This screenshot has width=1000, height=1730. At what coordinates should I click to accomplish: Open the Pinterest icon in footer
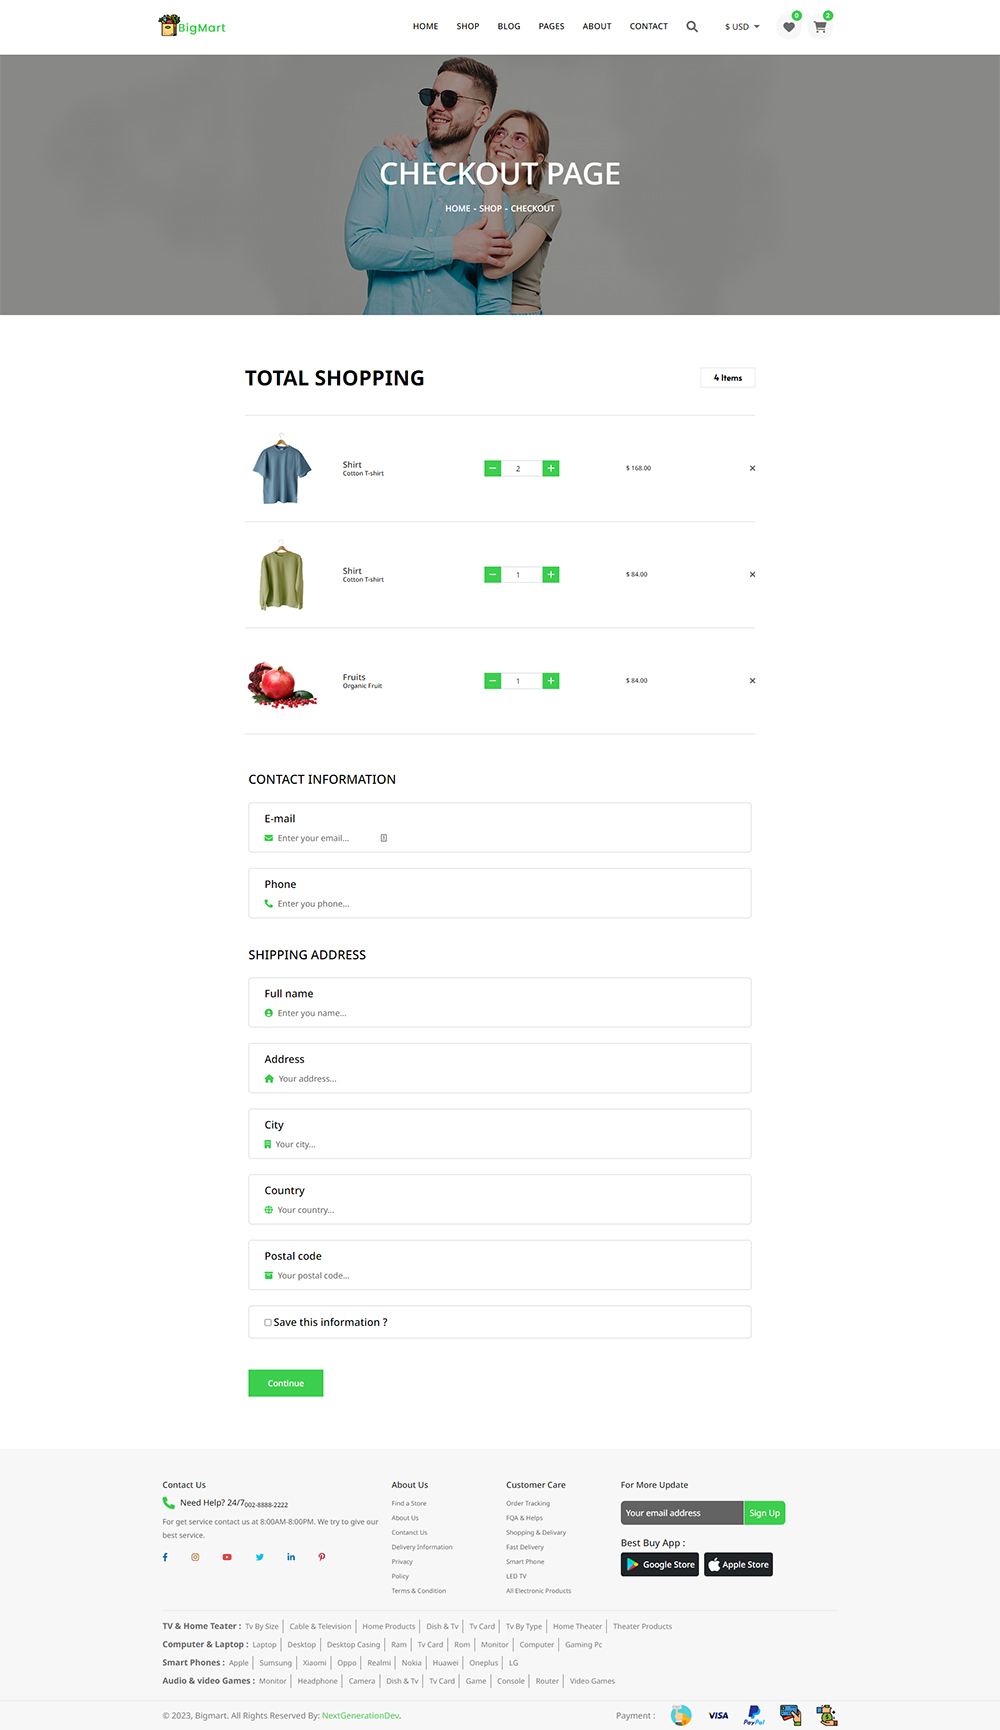(322, 1557)
